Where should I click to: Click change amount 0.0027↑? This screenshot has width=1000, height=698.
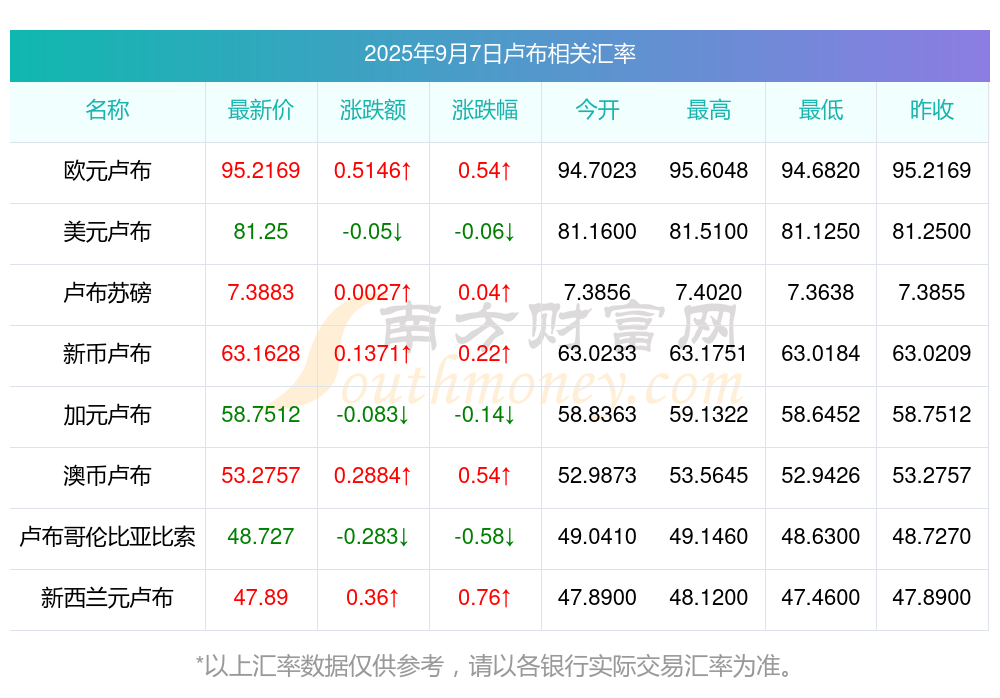373,292
